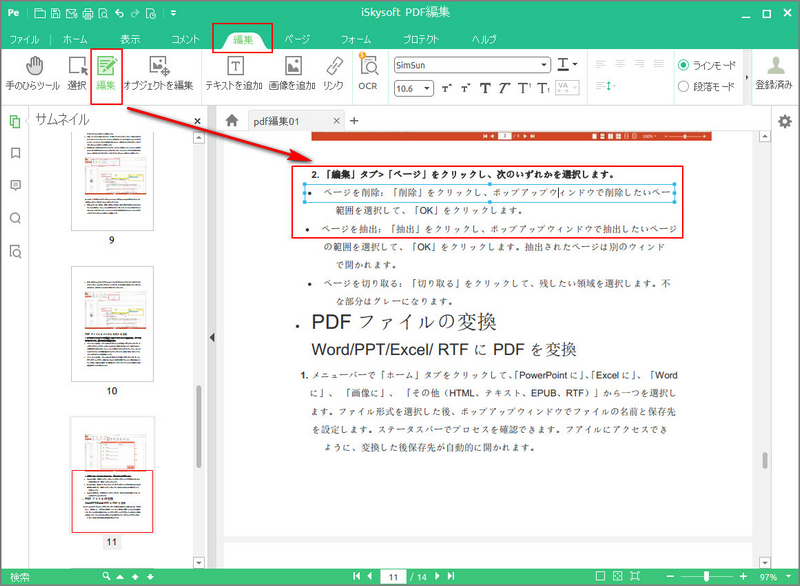Go to the last page button
Screen dimensions: 800x586
point(451,576)
